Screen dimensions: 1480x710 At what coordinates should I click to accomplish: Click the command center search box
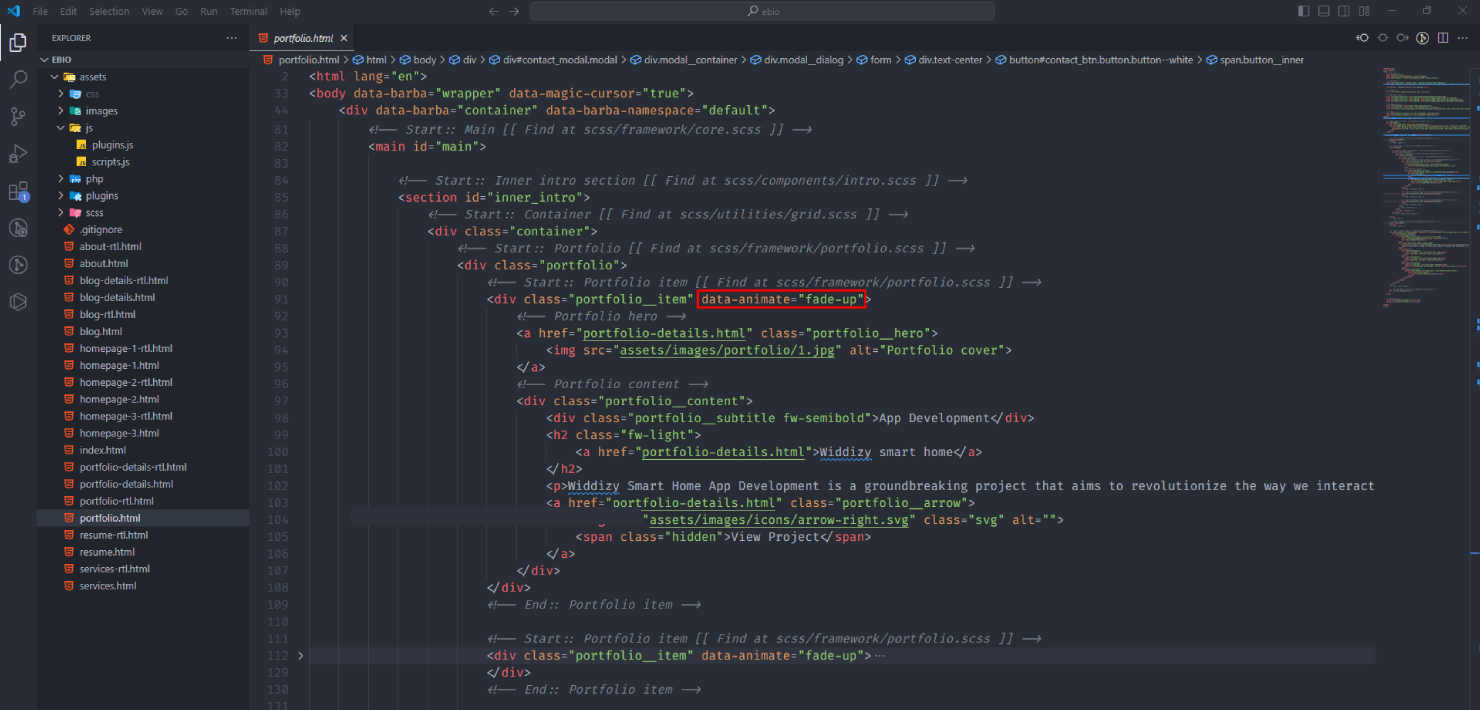(762, 11)
